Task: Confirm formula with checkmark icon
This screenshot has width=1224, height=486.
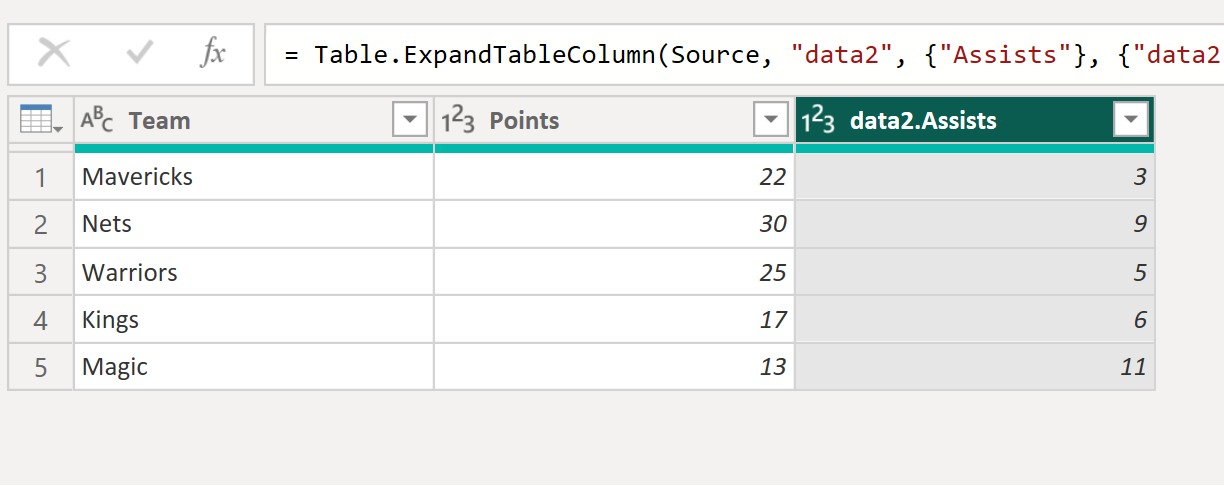Action: (x=140, y=53)
